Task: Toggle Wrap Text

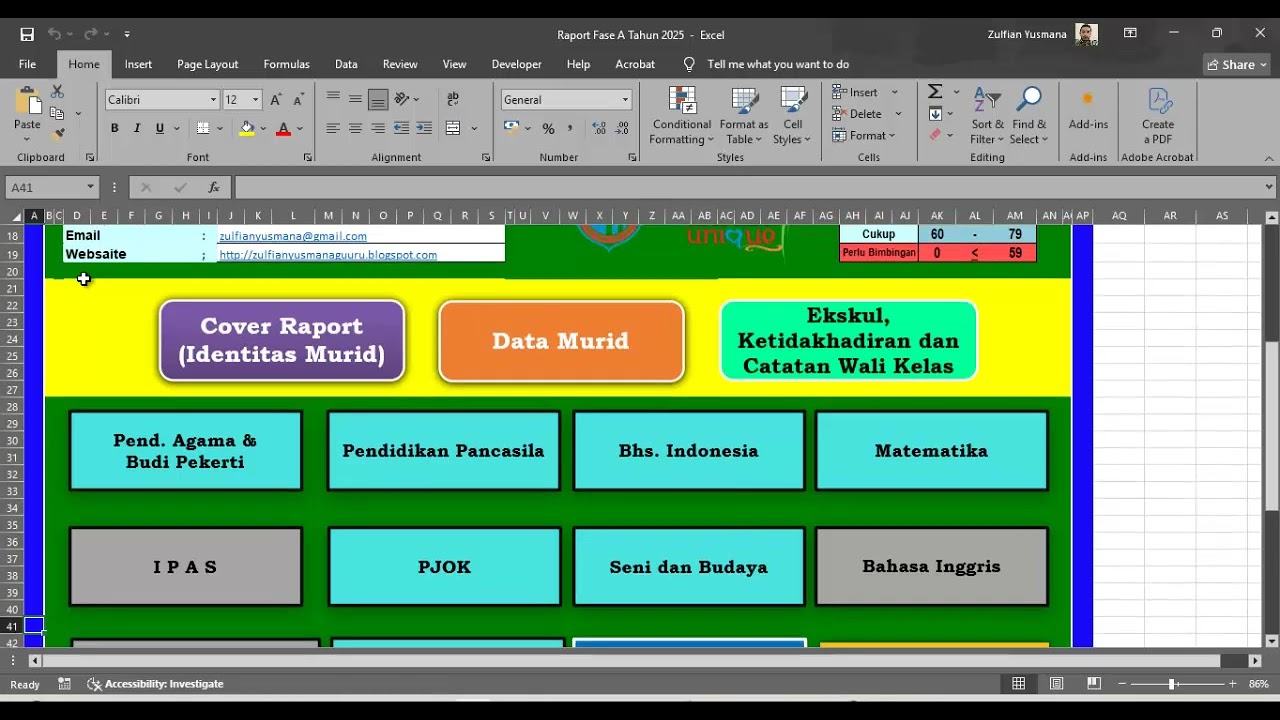Action: pyautogui.click(x=453, y=99)
